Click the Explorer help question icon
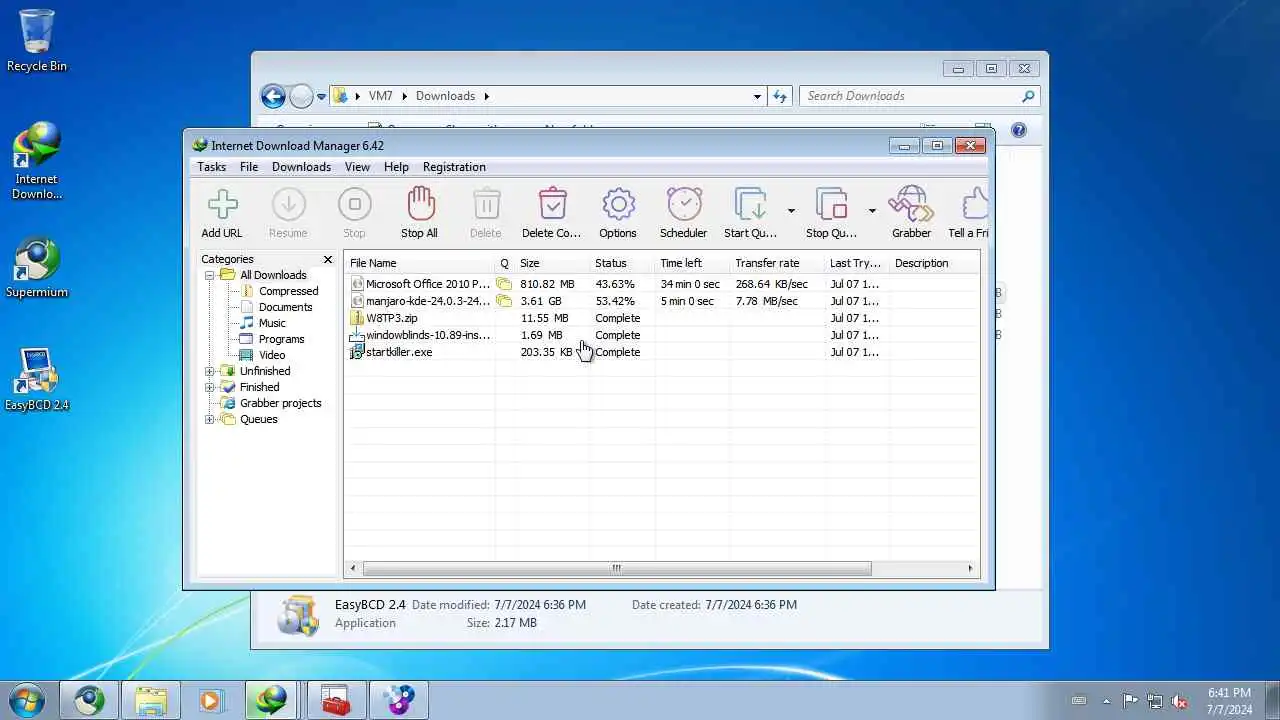Image resolution: width=1280 pixels, height=720 pixels. click(x=1019, y=130)
